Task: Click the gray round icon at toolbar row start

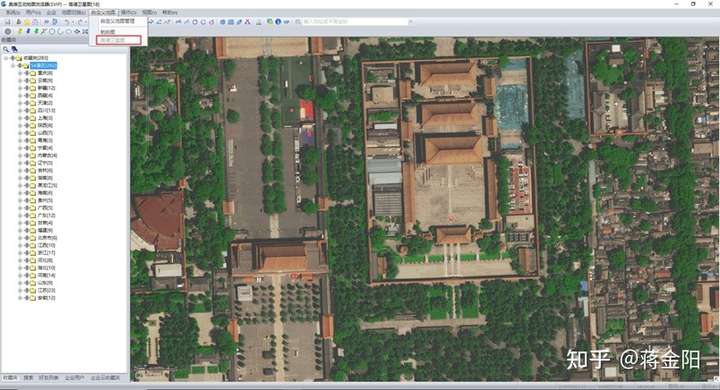Action: tap(8, 31)
